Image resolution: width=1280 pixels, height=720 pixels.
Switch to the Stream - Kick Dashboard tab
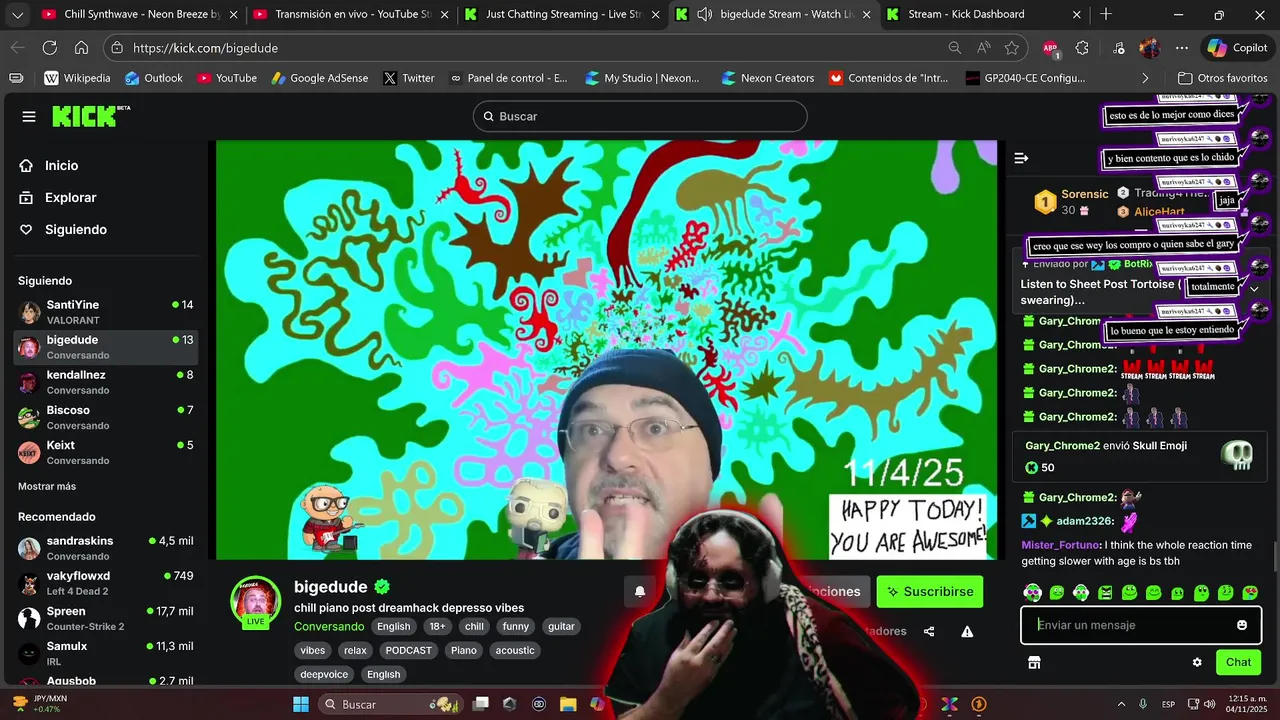click(985, 14)
